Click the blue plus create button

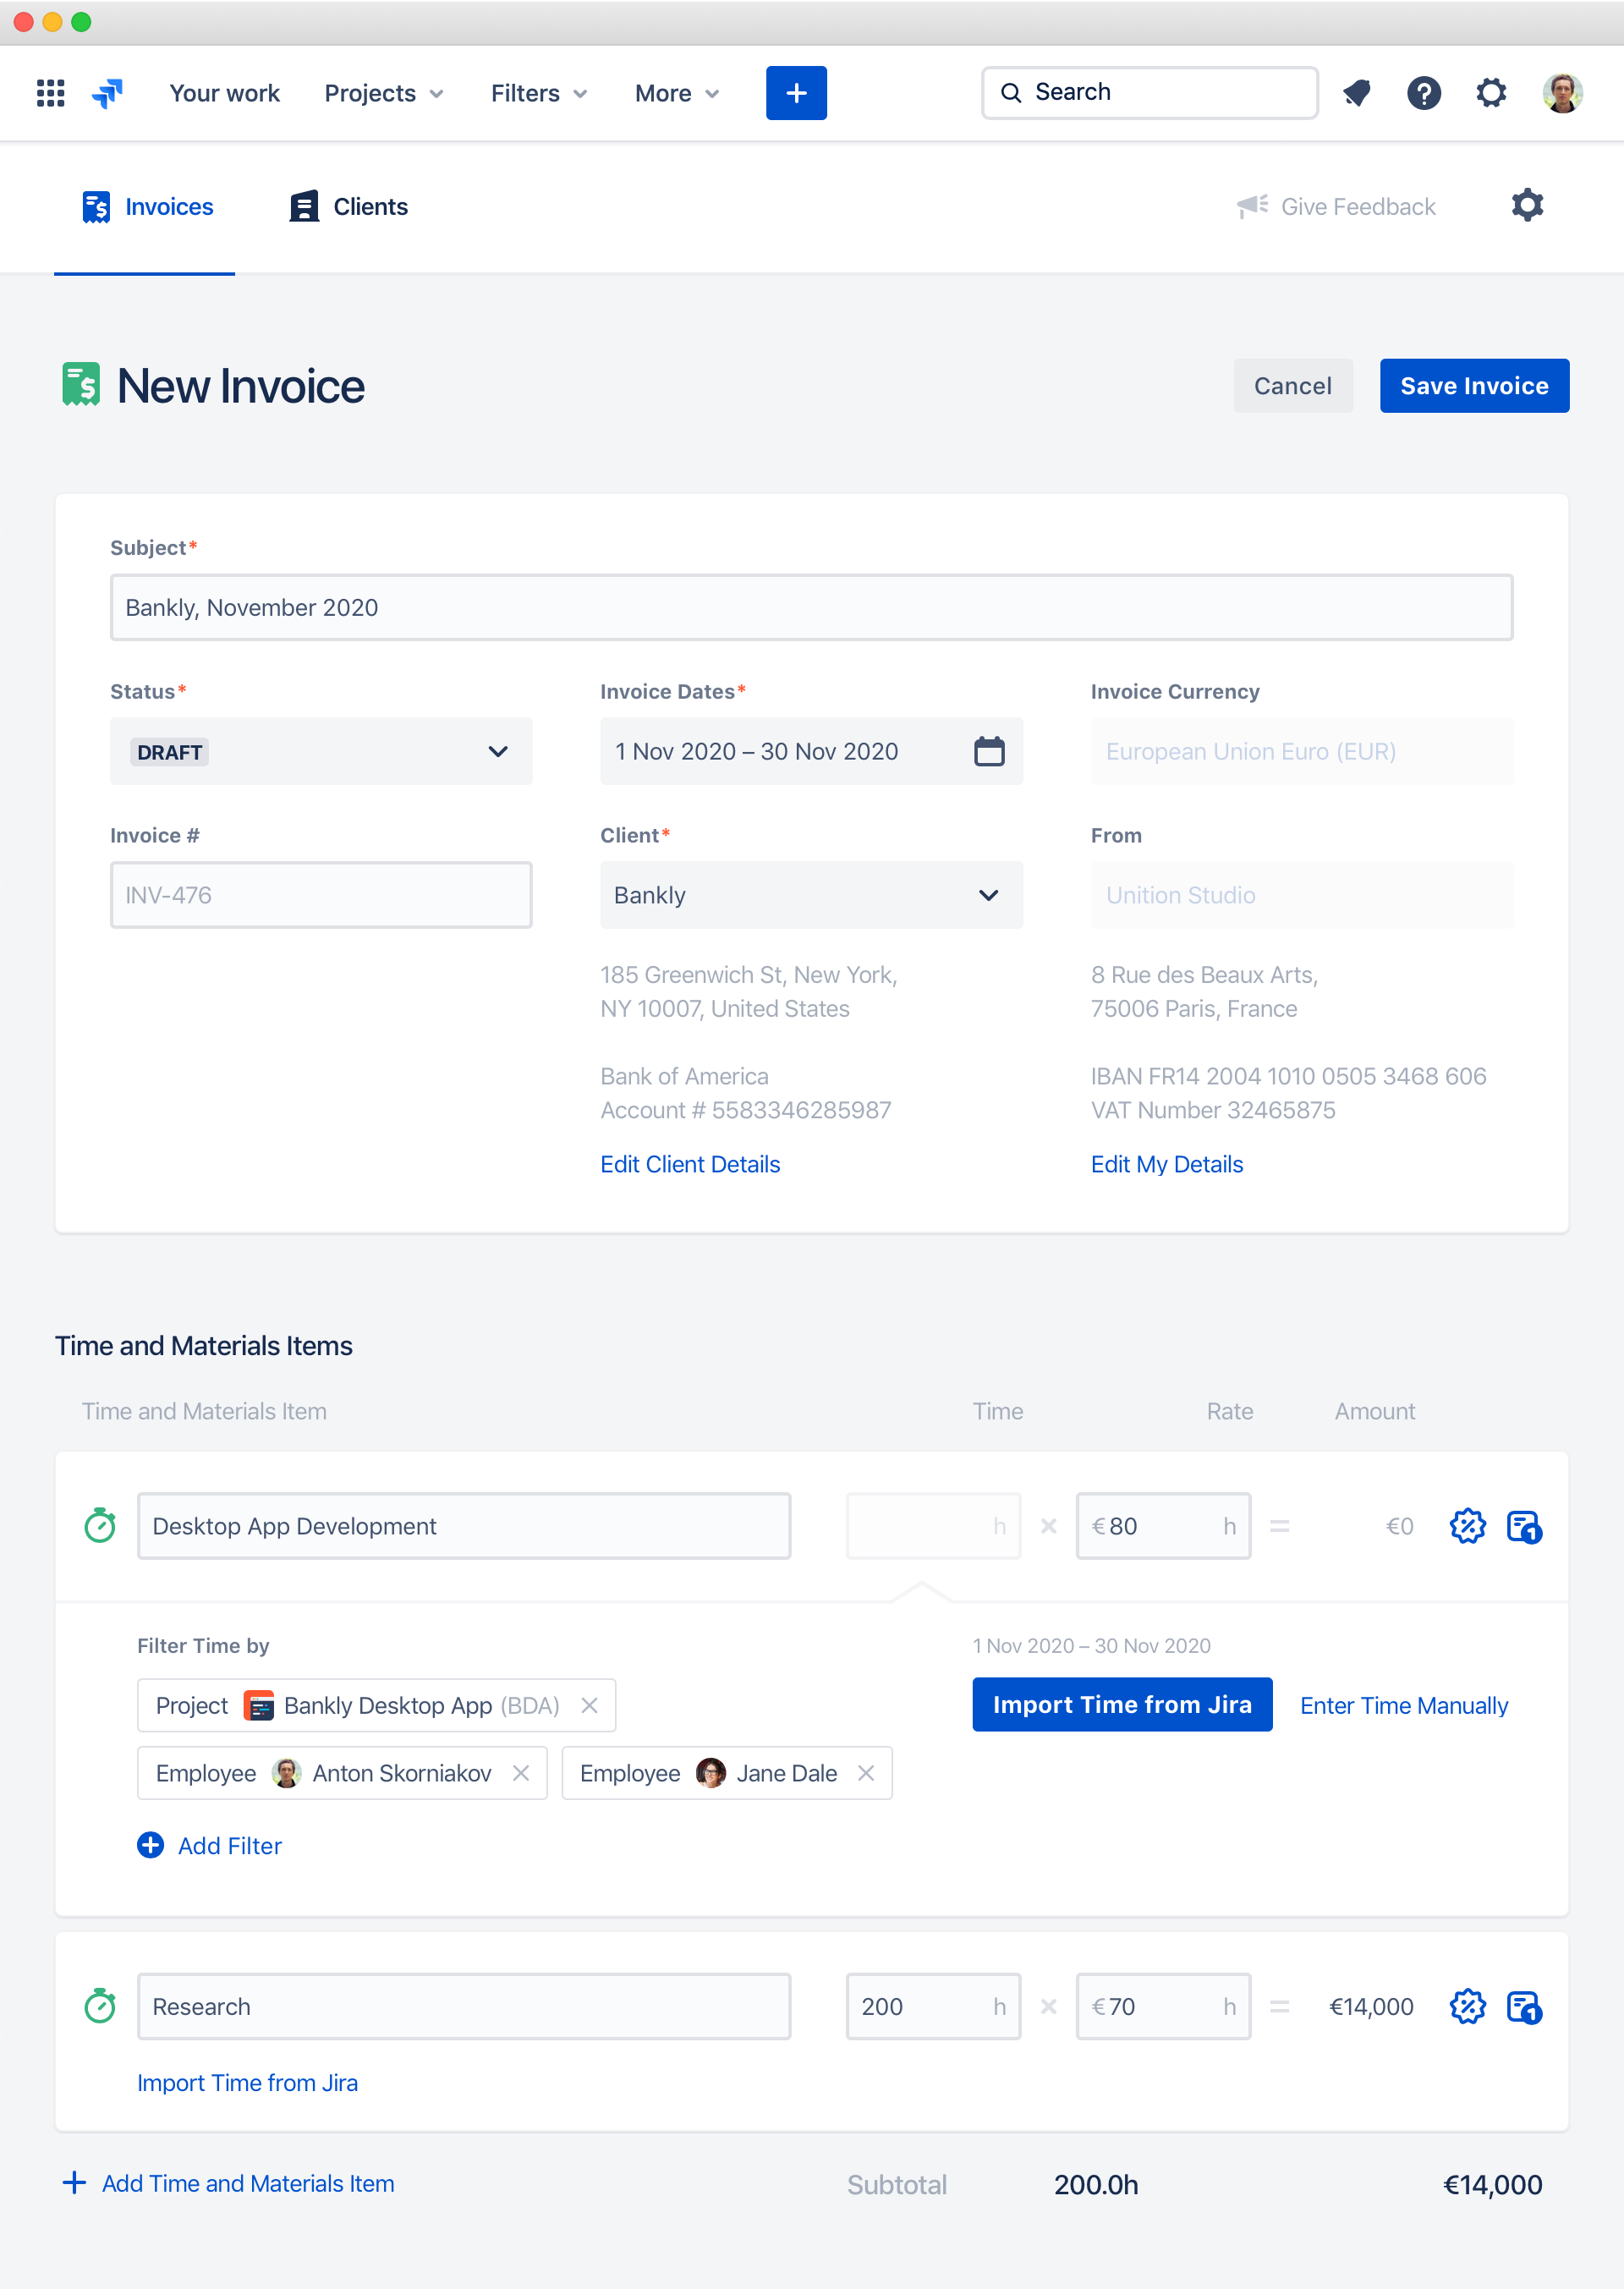click(796, 93)
